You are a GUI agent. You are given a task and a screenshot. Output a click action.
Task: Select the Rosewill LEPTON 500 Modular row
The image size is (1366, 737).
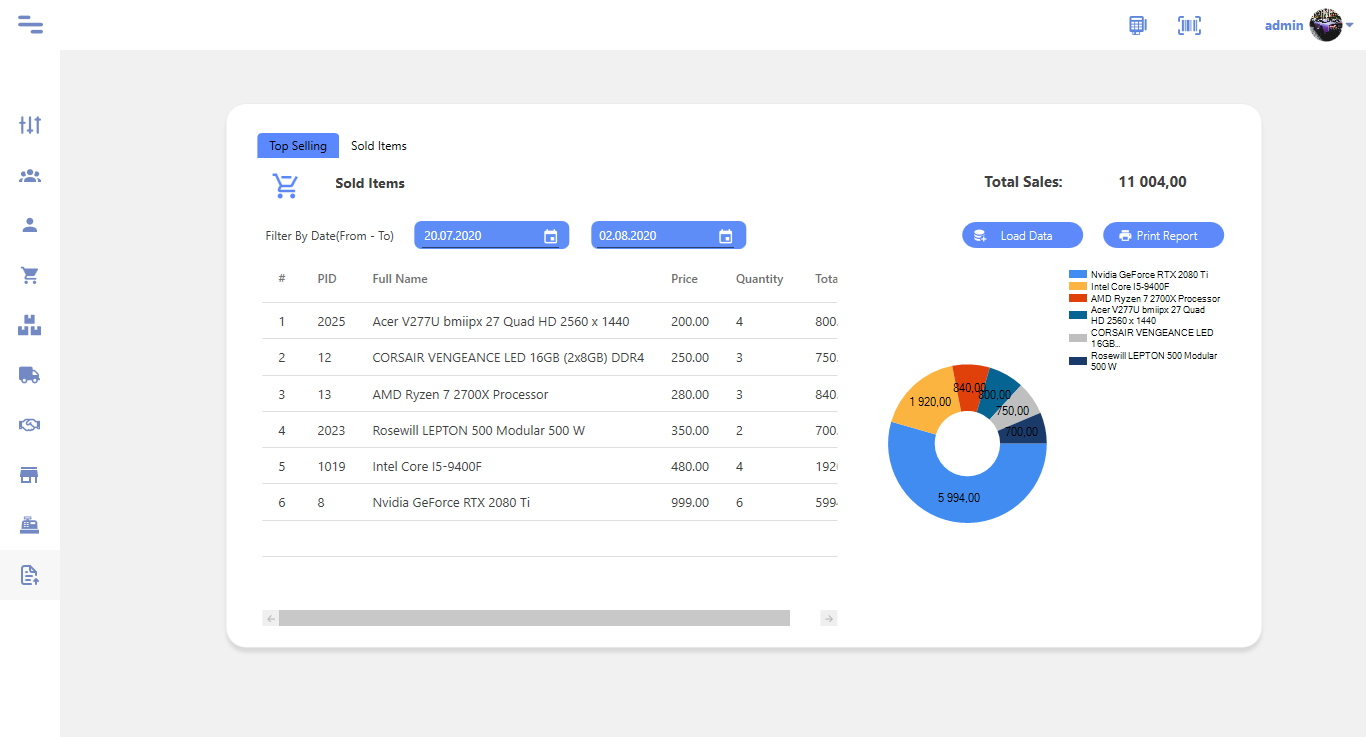549,430
